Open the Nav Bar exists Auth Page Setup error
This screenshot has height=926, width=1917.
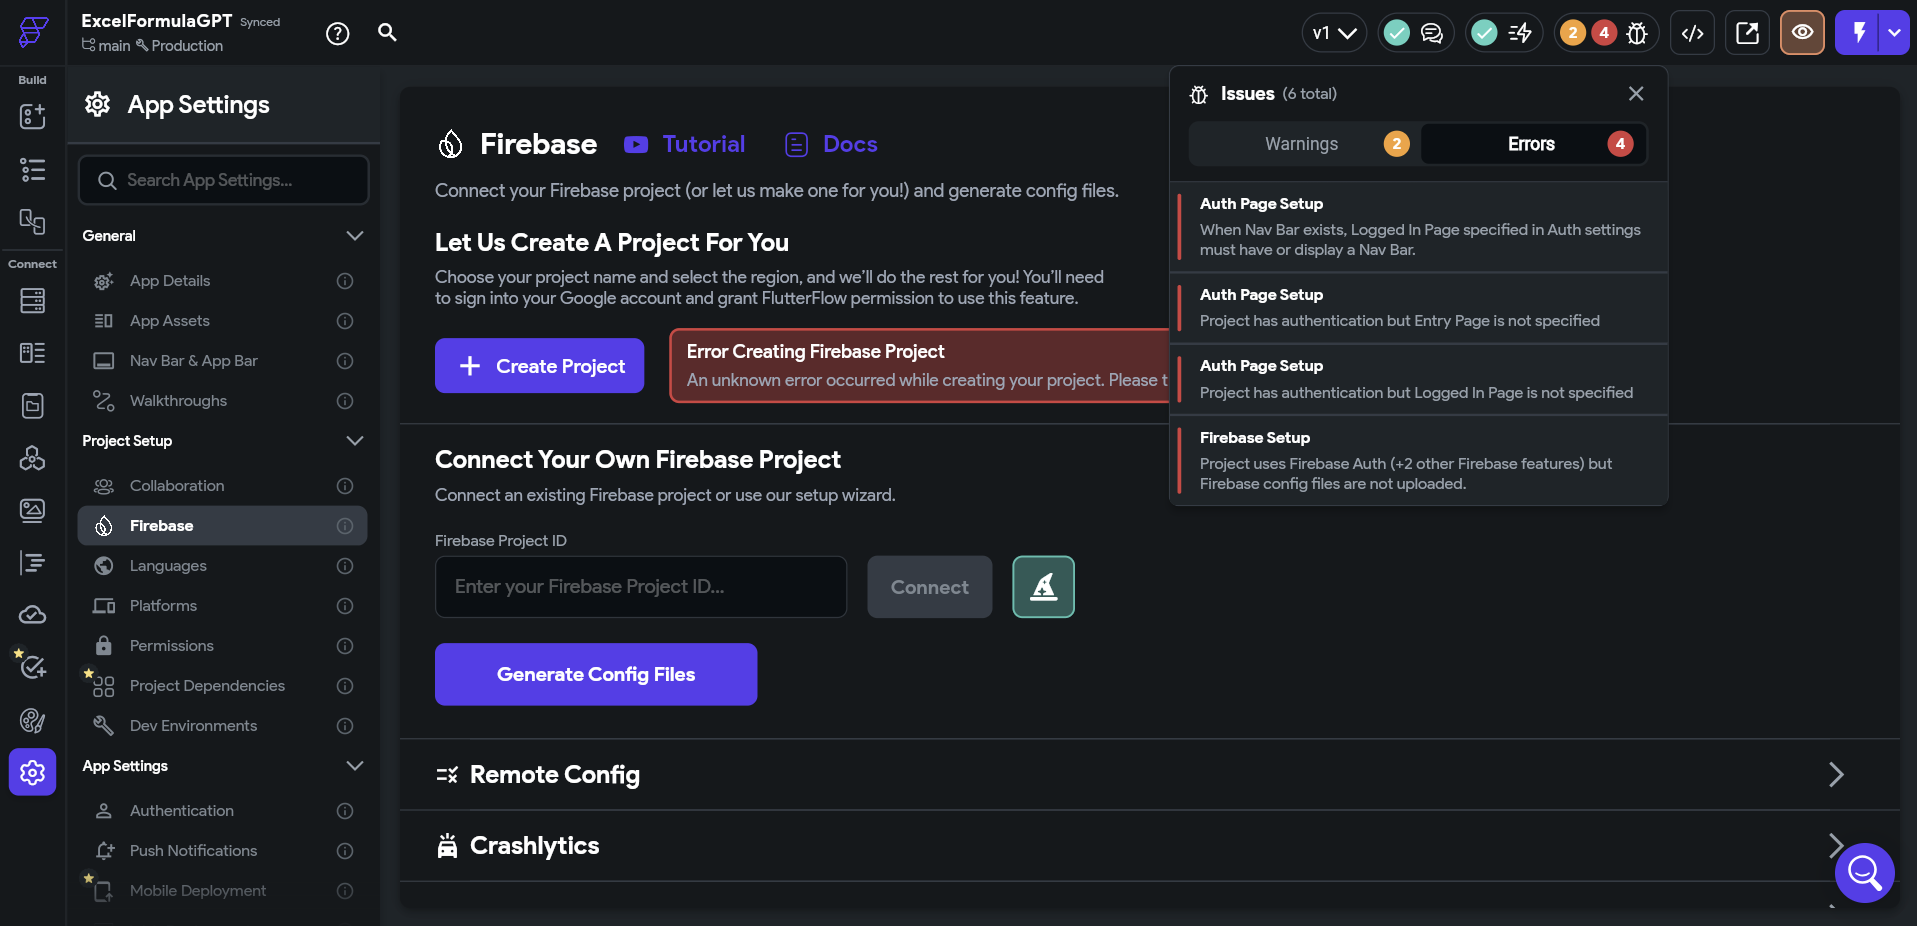tap(1419, 227)
